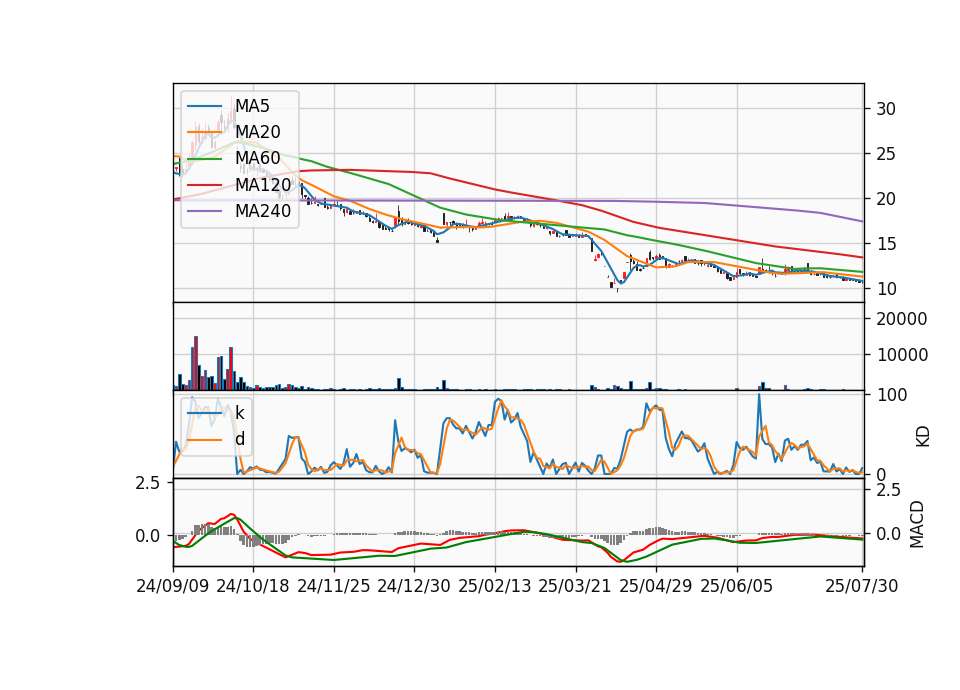Click the 'k' label in KD legend

[x=239, y=413]
